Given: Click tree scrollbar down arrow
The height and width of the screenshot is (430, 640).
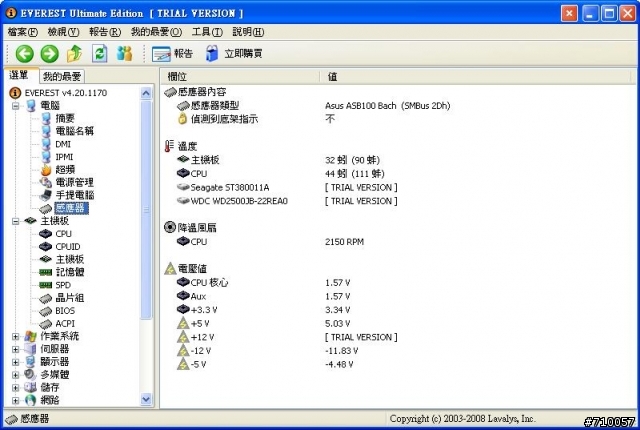Looking at the screenshot, I should pyautogui.click(x=146, y=399).
